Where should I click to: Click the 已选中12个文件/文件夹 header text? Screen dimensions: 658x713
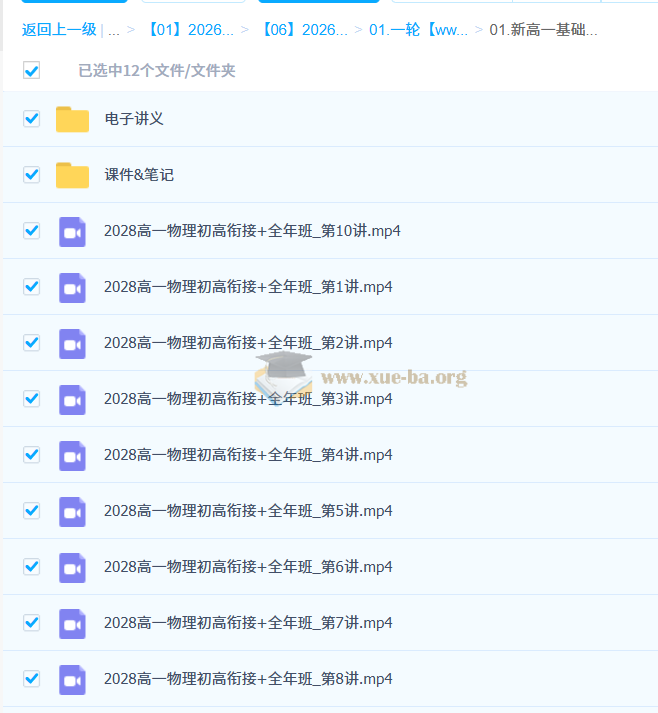point(157,71)
